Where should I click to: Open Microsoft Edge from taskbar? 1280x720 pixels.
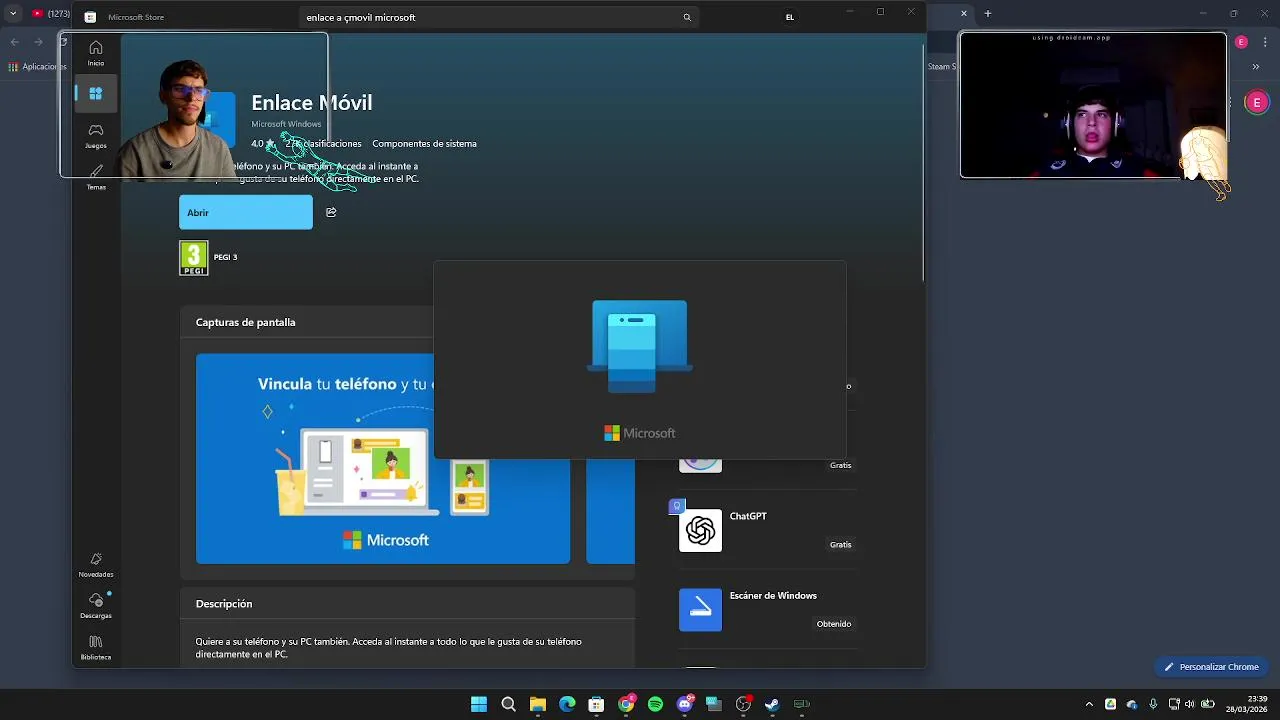pos(567,704)
